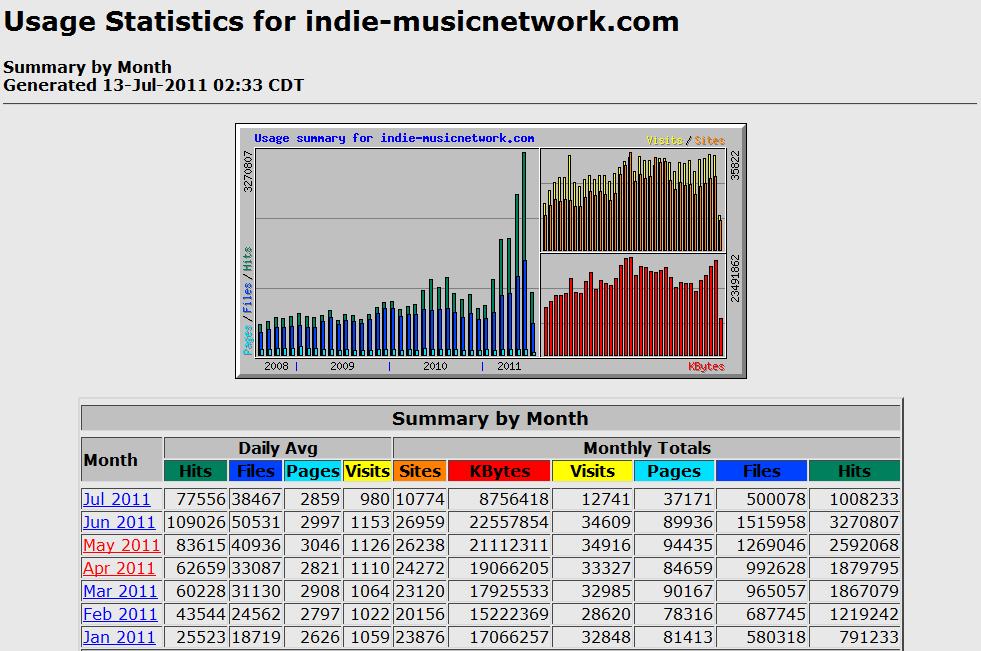Open the May 2011 monthly report link
Screen dimensions: 981x651
tap(121, 545)
